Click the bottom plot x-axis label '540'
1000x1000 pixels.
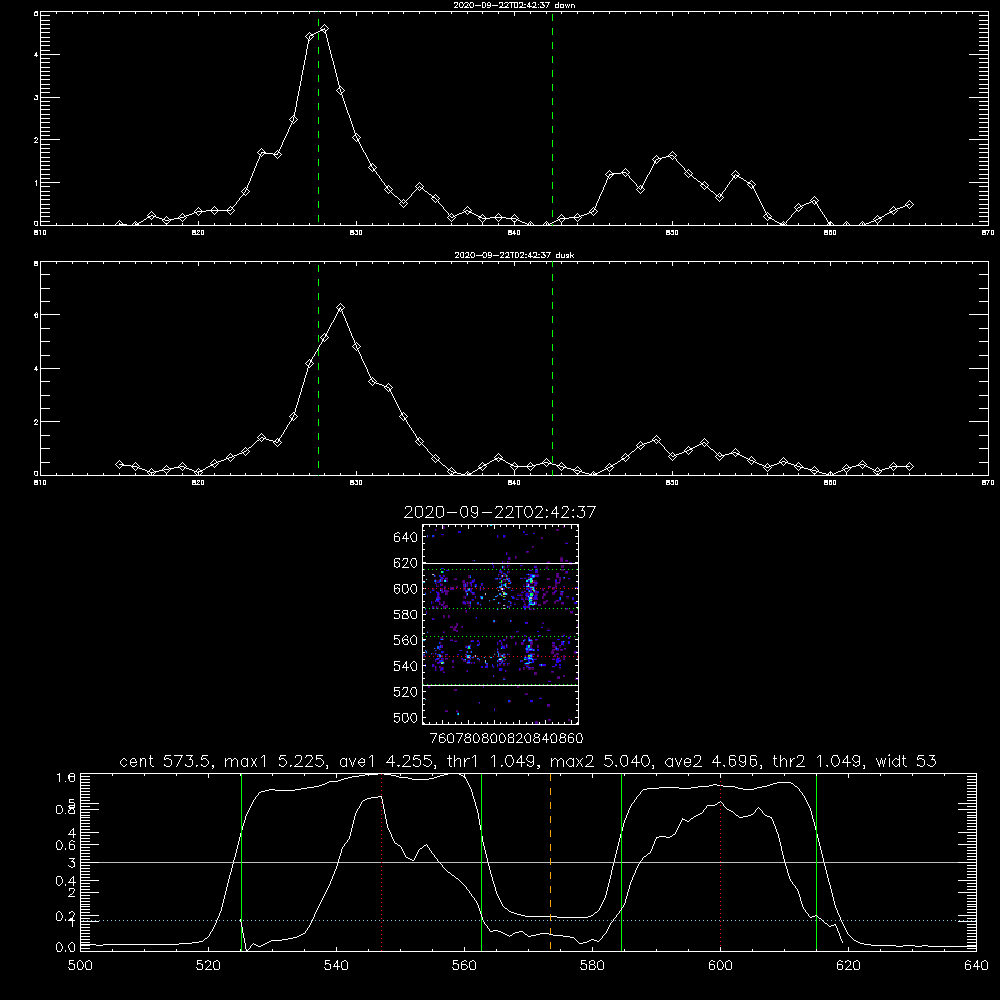336,966
